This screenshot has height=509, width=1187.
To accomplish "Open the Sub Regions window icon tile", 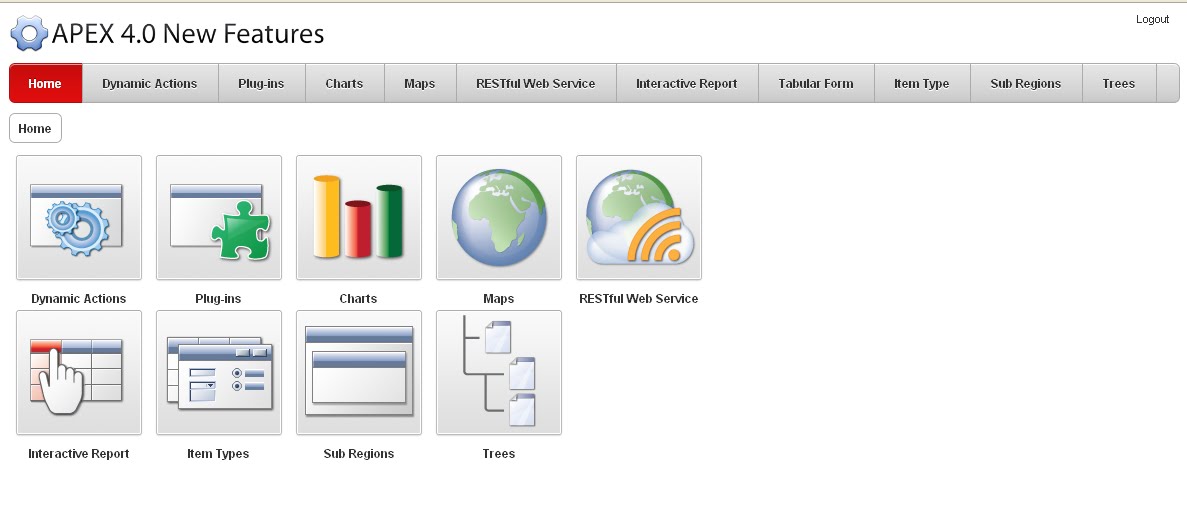I will (359, 373).
